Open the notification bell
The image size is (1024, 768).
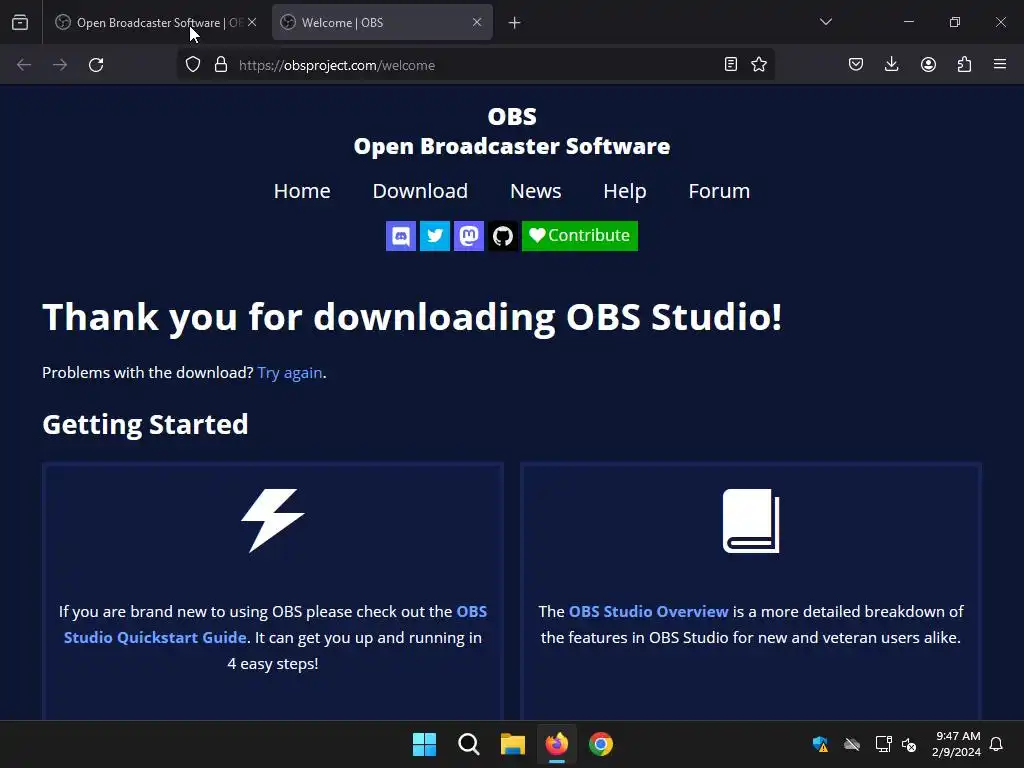996,744
